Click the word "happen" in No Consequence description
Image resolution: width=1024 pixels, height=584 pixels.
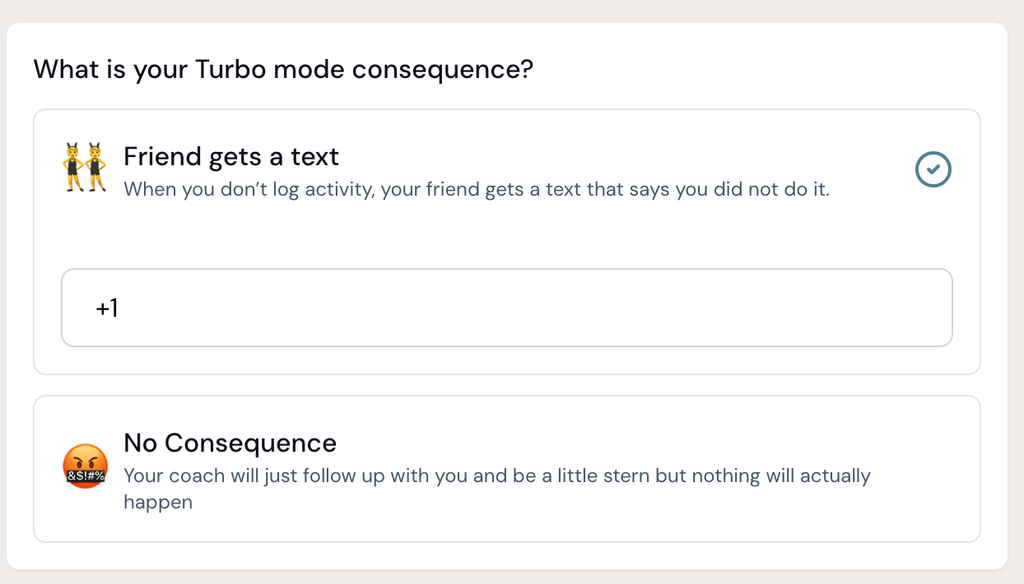point(158,502)
